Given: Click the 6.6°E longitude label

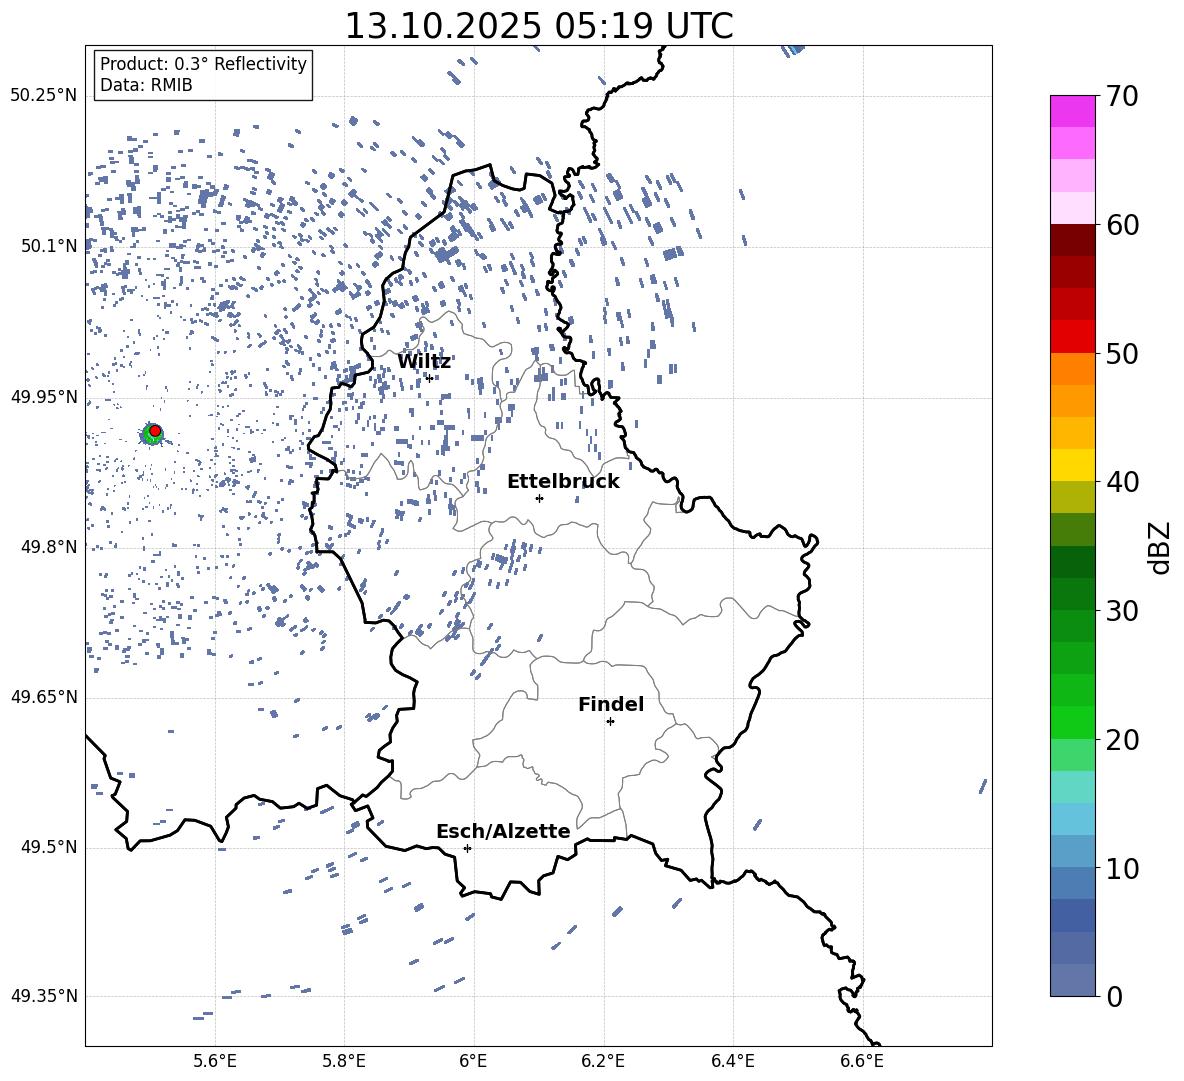Looking at the screenshot, I should tap(862, 1061).
